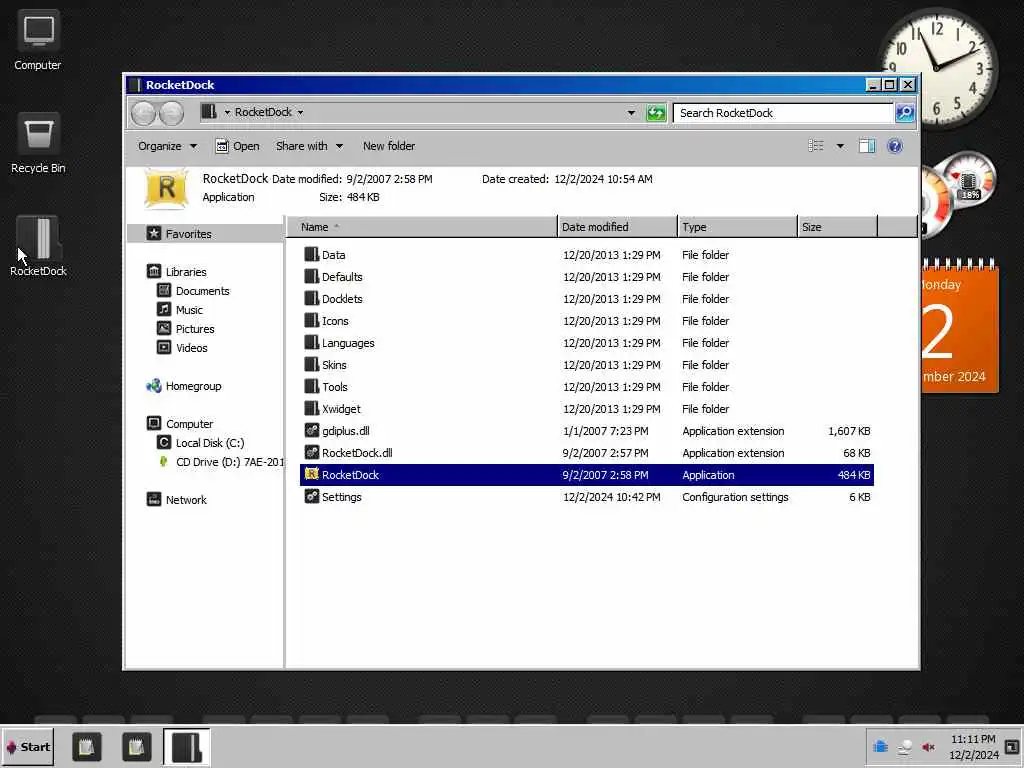Select the RocketDock.dll file icon

tap(312, 453)
